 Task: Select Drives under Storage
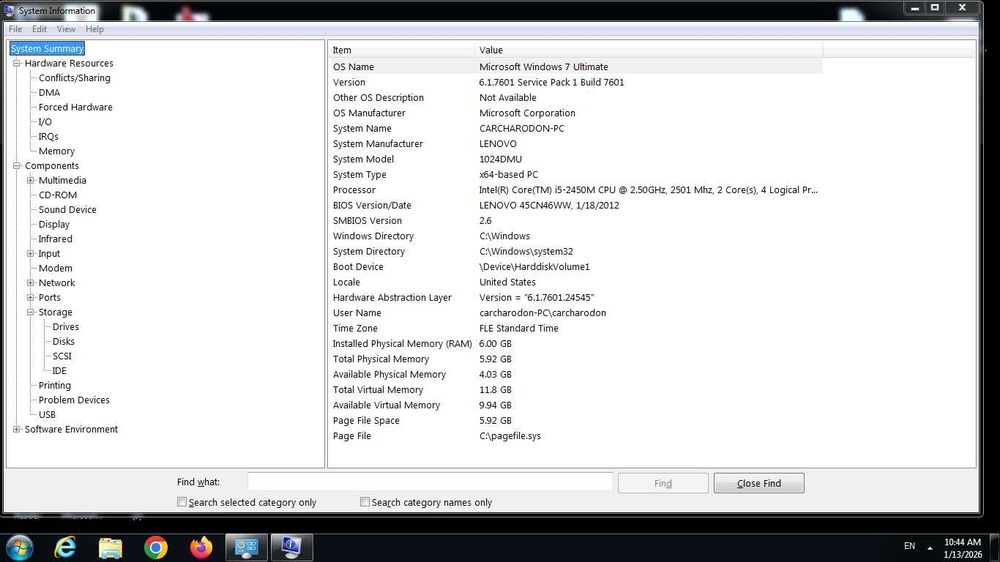[x=66, y=327]
